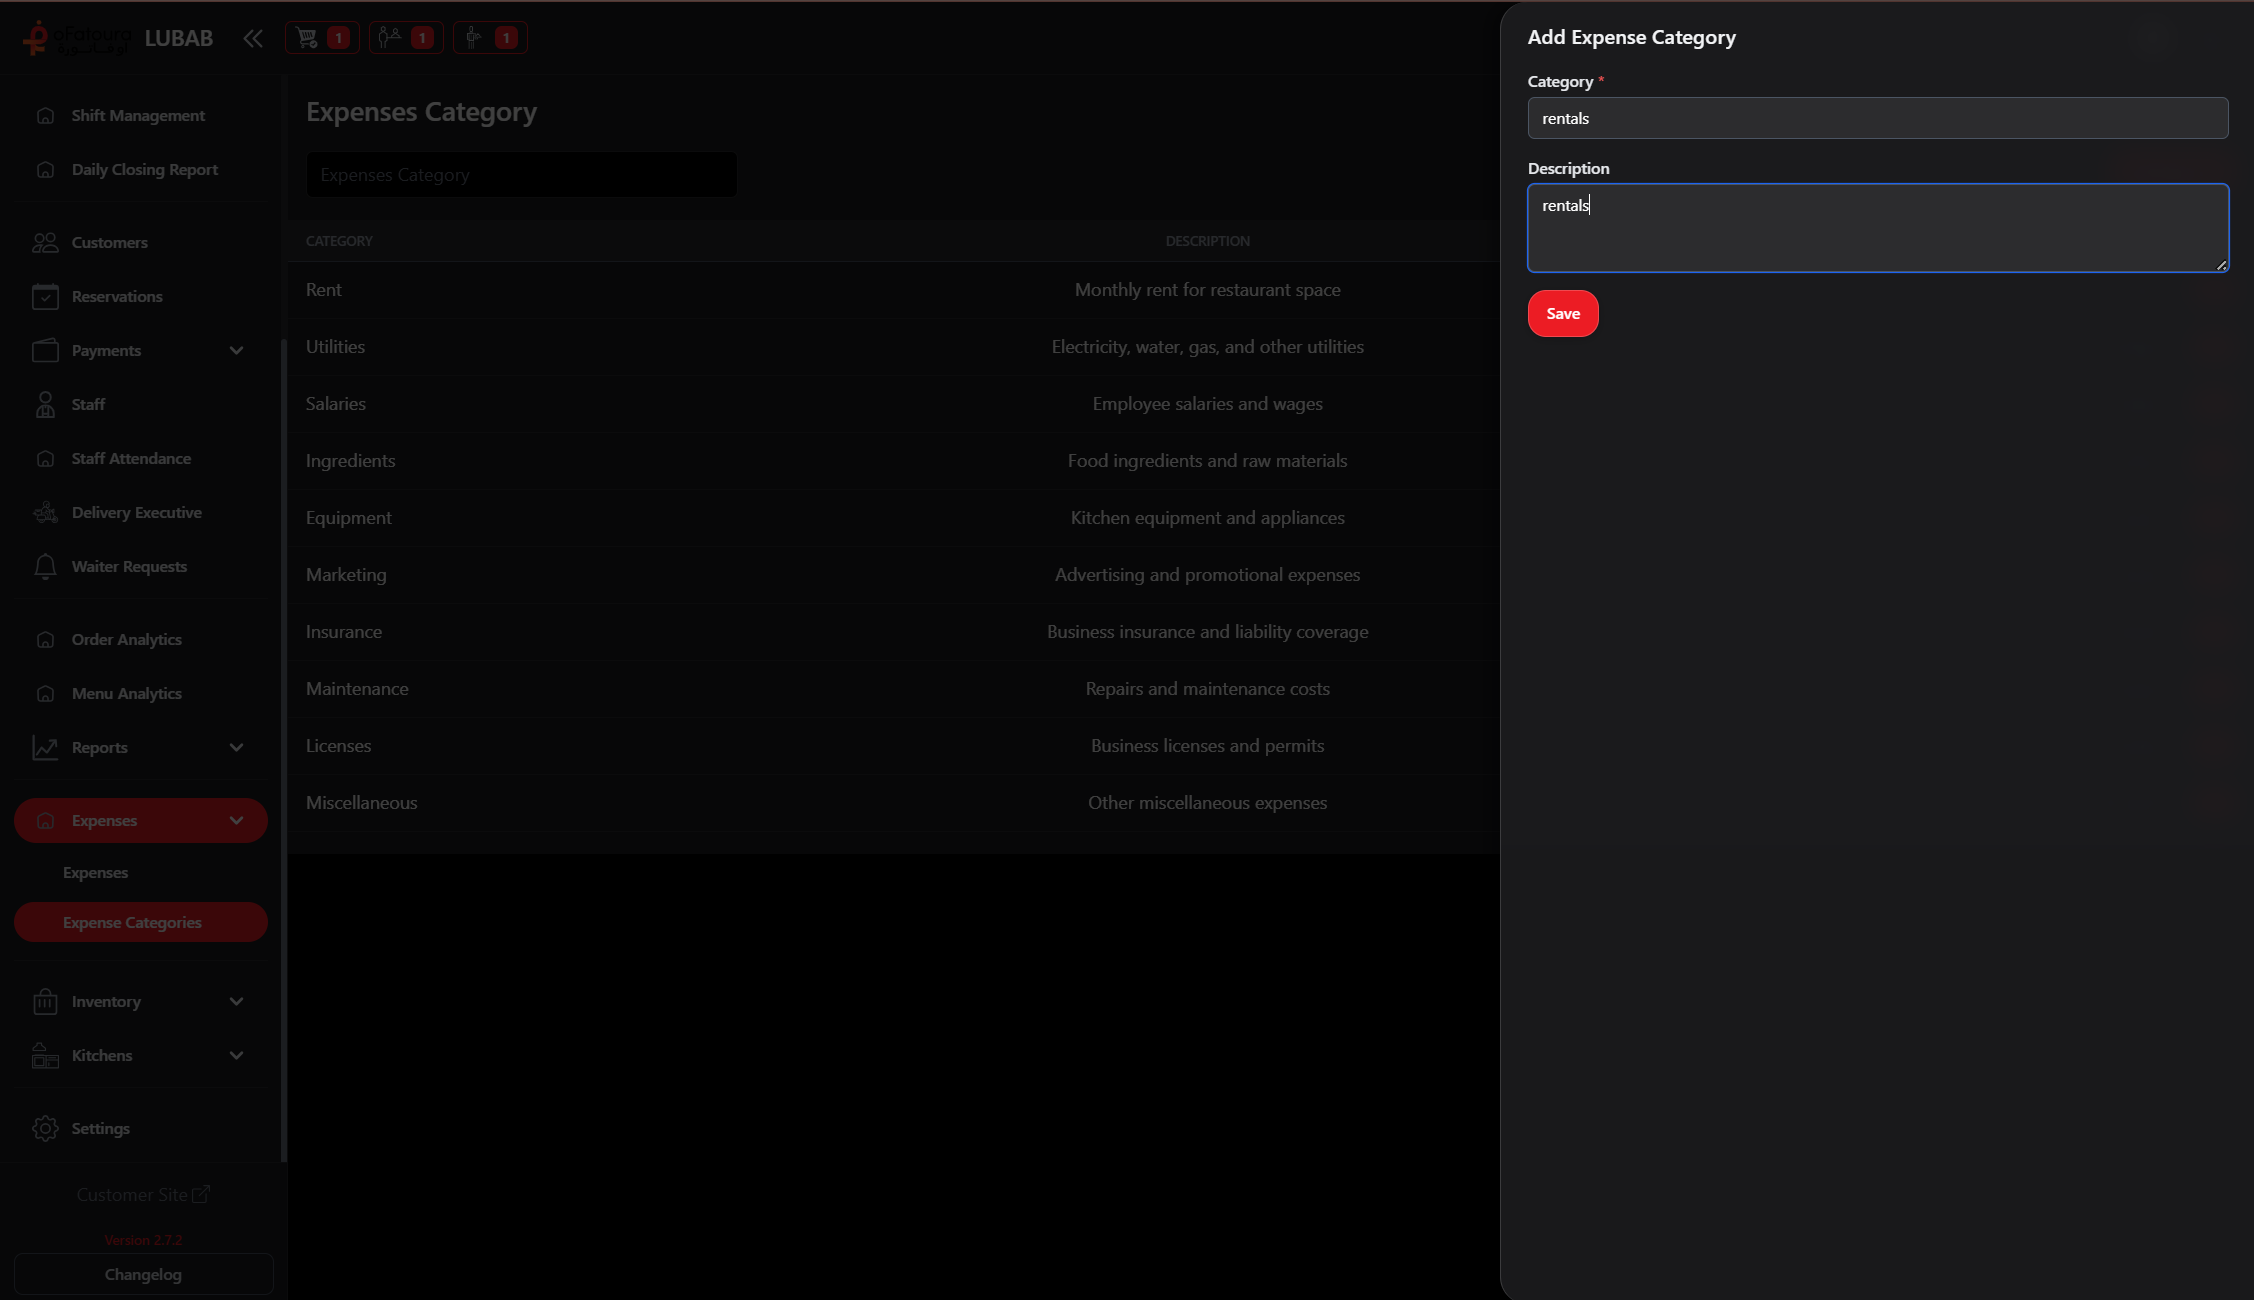The image size is (2254, 1300).
Task: Click the Reservations calendar icon
Action: 45,297
